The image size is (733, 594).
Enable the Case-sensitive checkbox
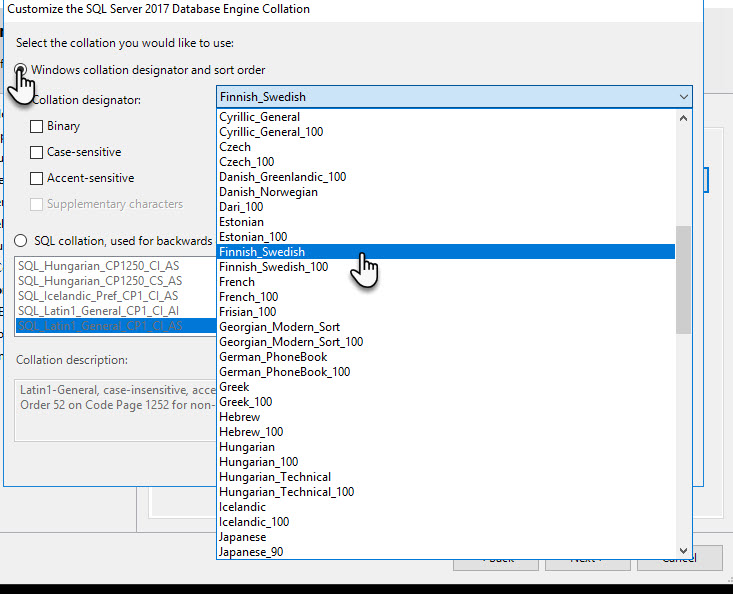36,152
